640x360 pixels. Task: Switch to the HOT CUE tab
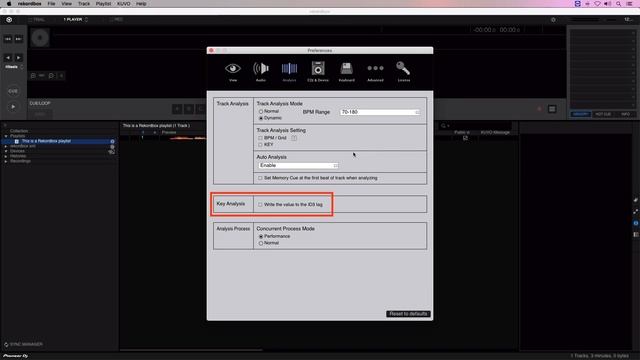click(603, 114)
